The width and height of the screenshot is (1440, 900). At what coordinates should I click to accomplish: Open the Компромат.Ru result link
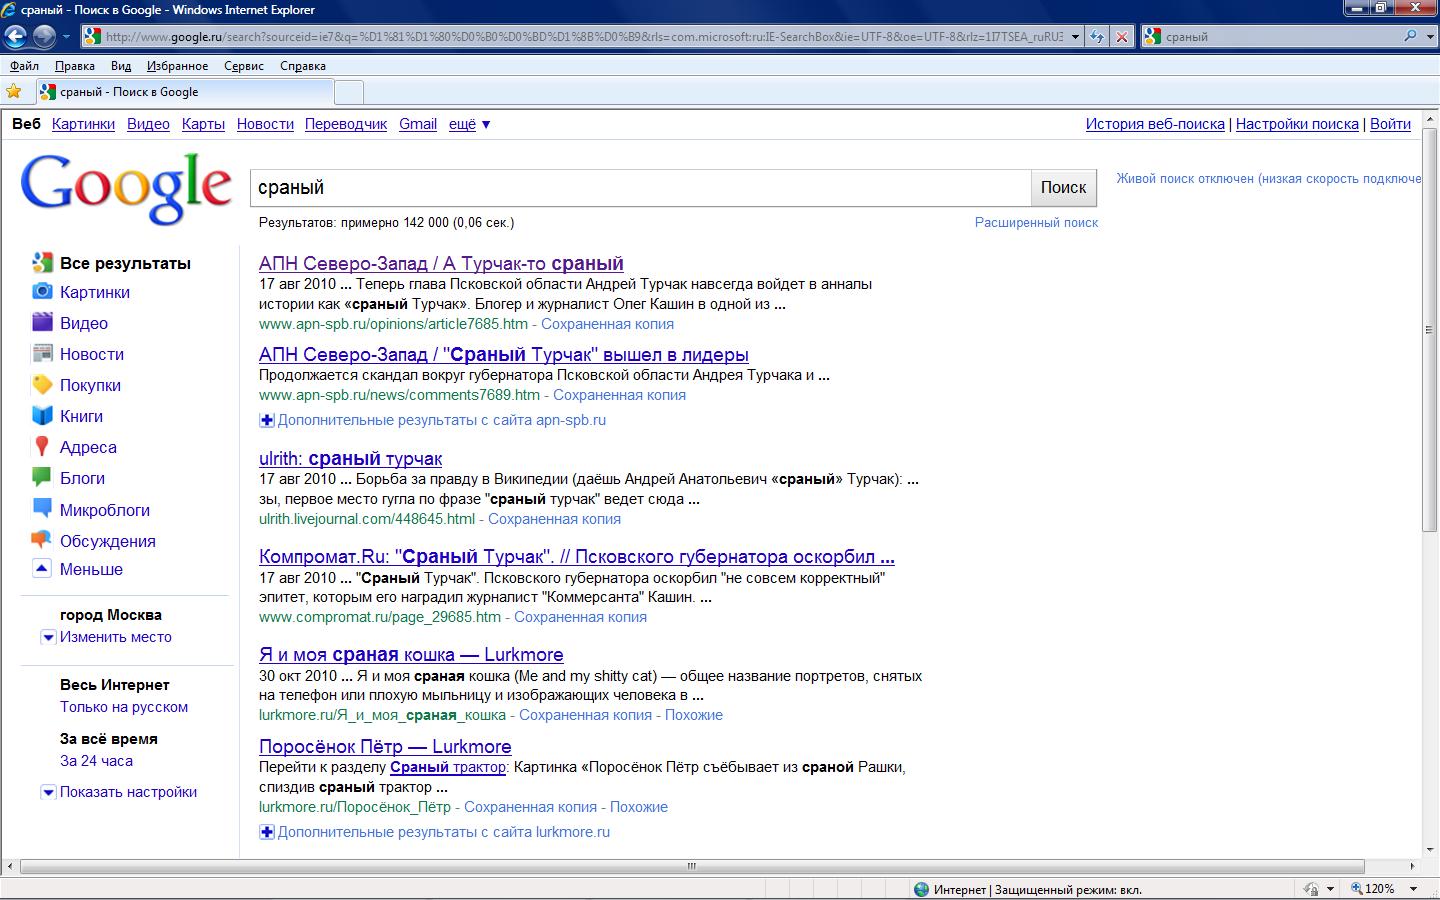click(577, 556)
